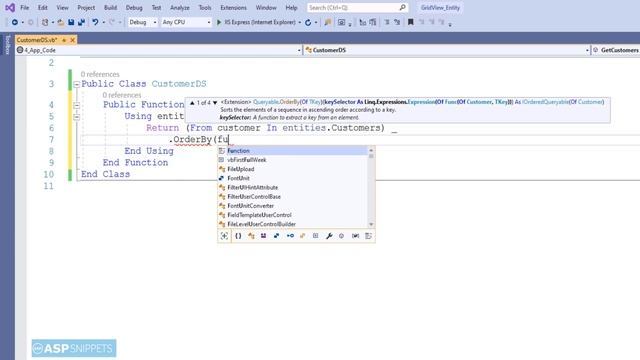Toggle the target-typed completion filter icon

pos(224,236)
